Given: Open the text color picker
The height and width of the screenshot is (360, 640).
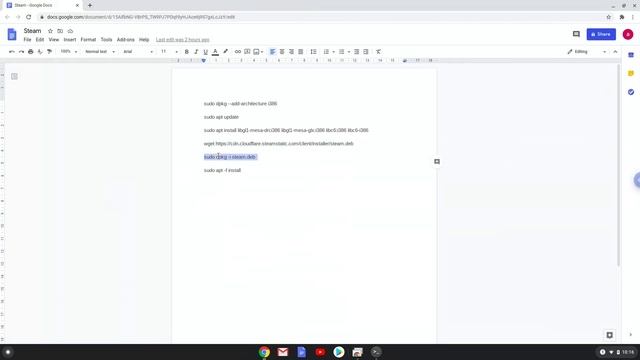Looking at the screenshot, I should [215, 52].
